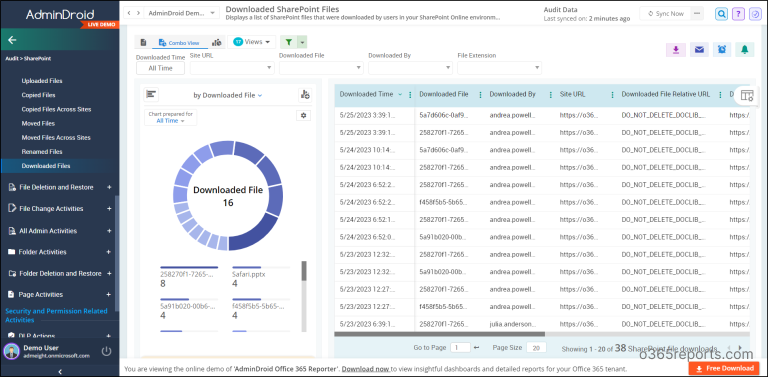The width and height of the screenshot is (768, 377).
Task: Switch to the table-only report view icon
Action: pos(143,43)
